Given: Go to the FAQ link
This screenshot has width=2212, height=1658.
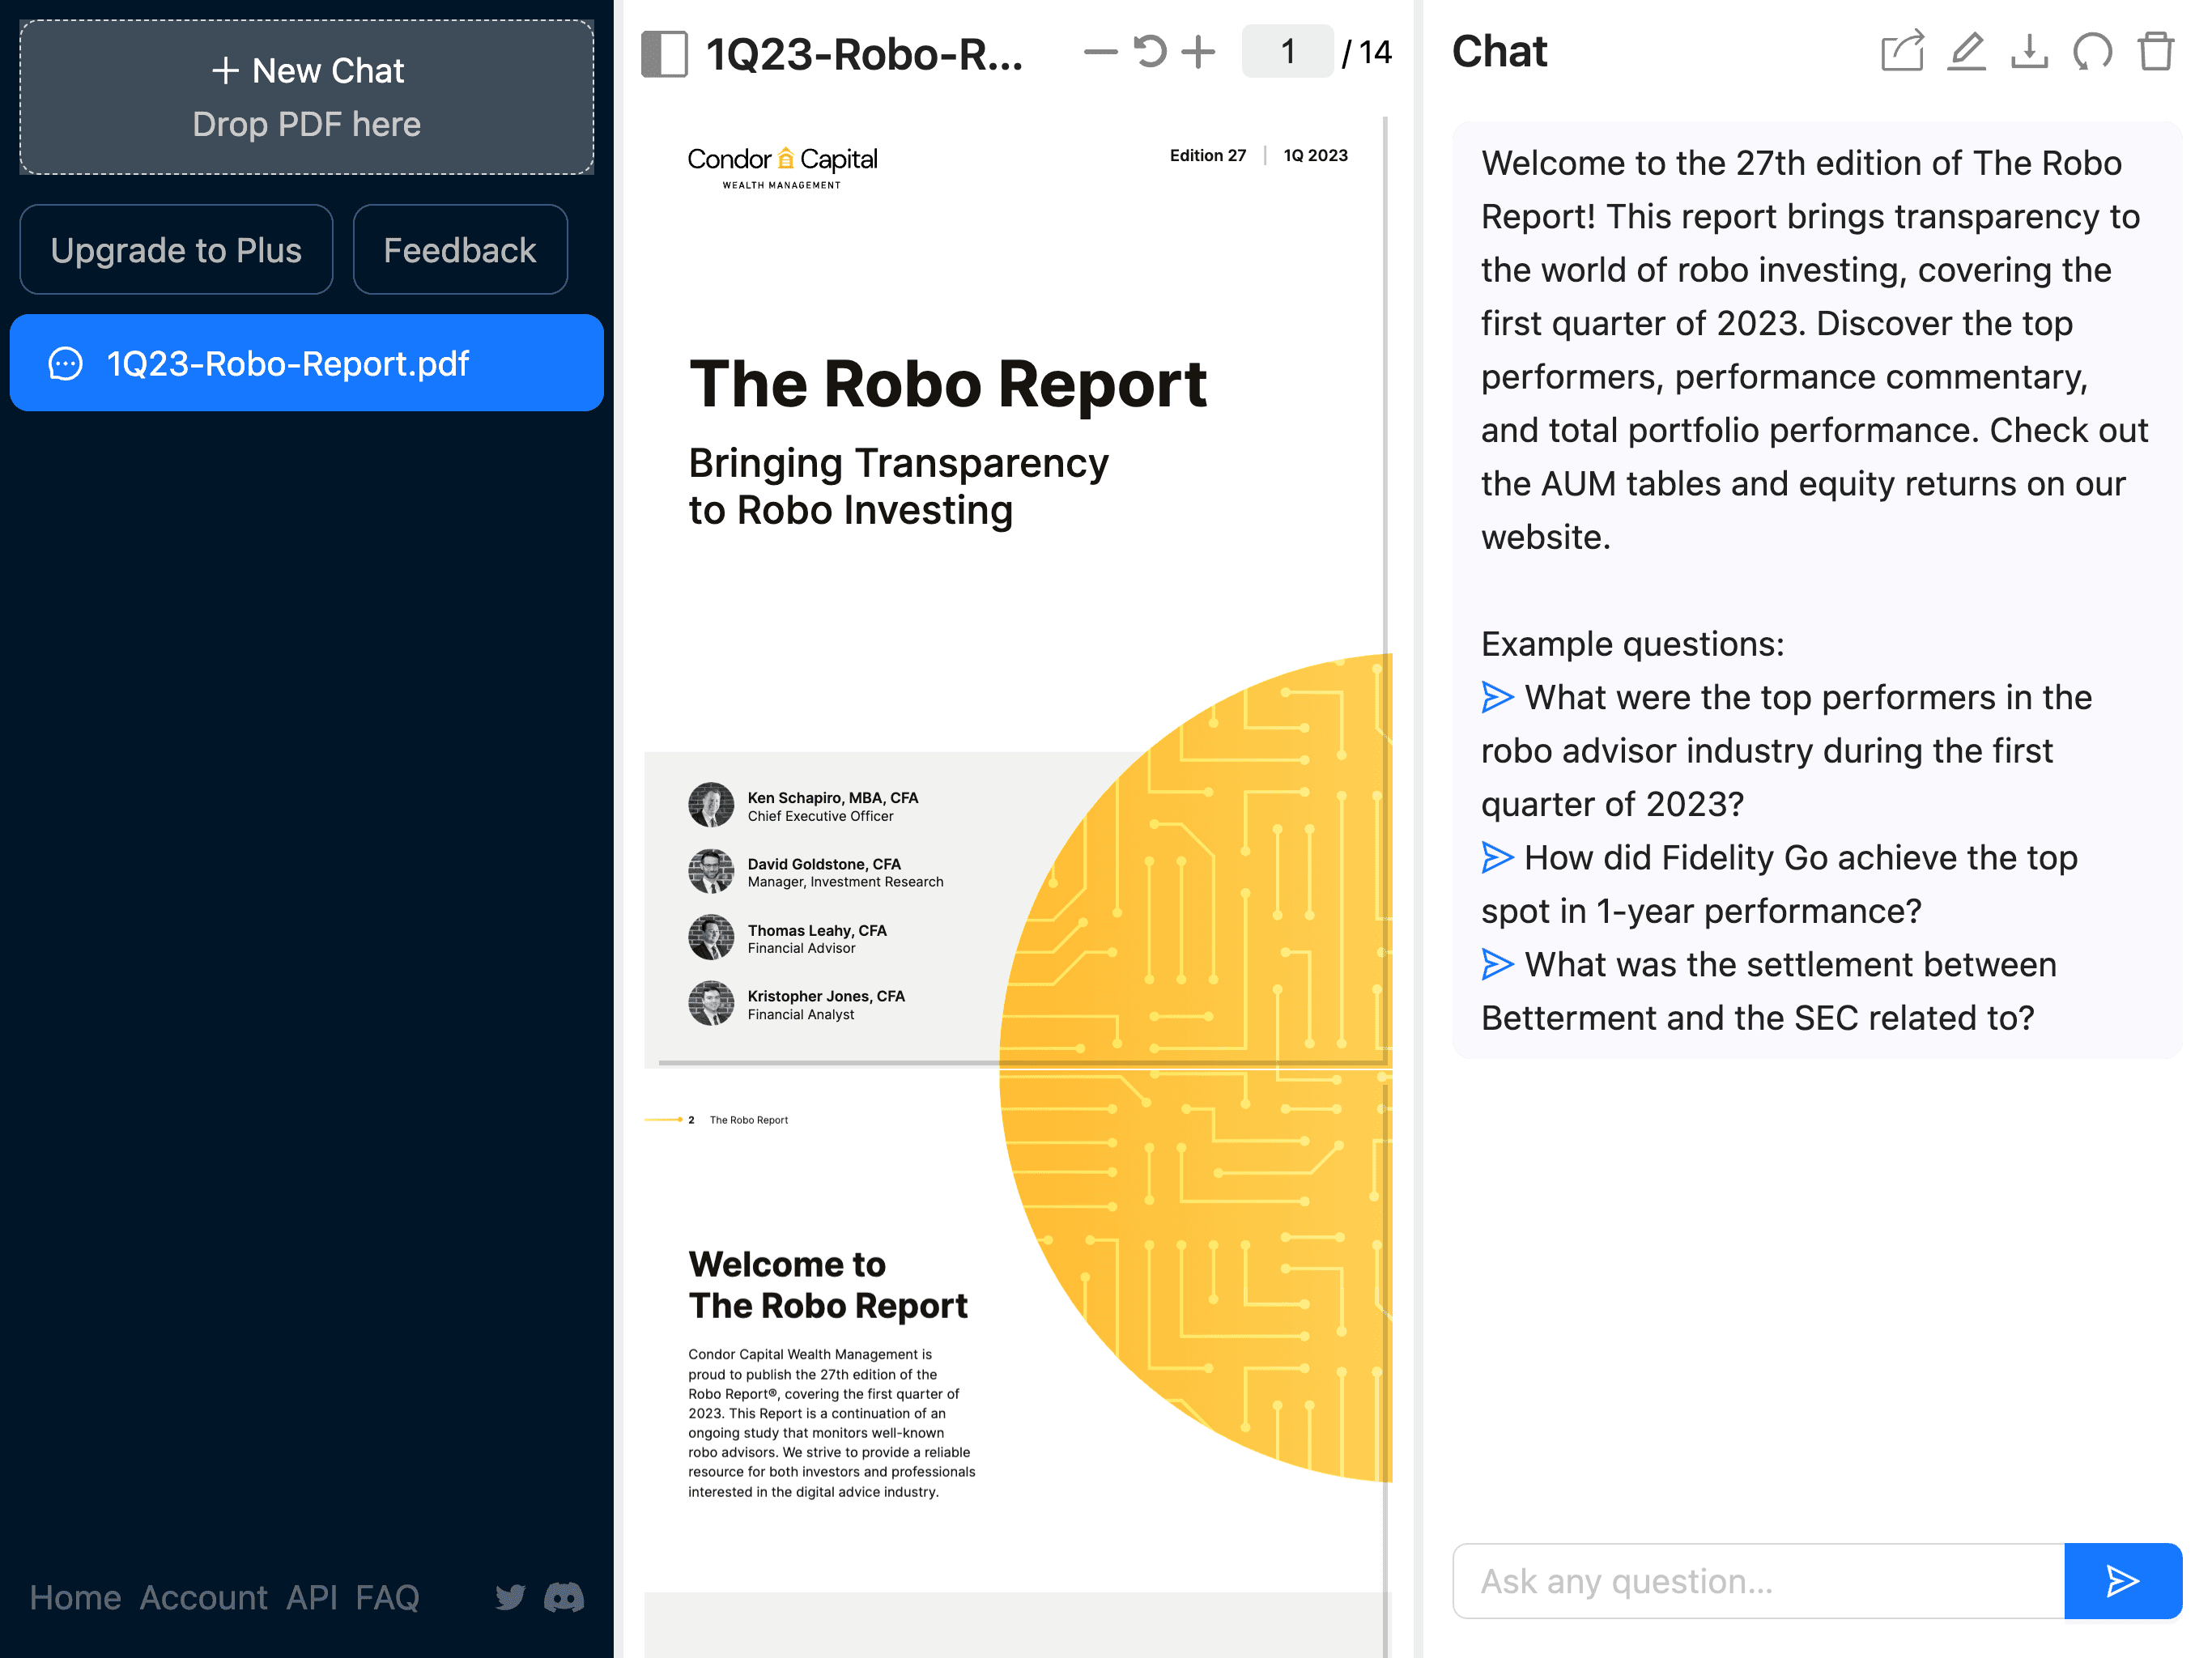Looking at the screenshot, I should tap(387, 1597).
